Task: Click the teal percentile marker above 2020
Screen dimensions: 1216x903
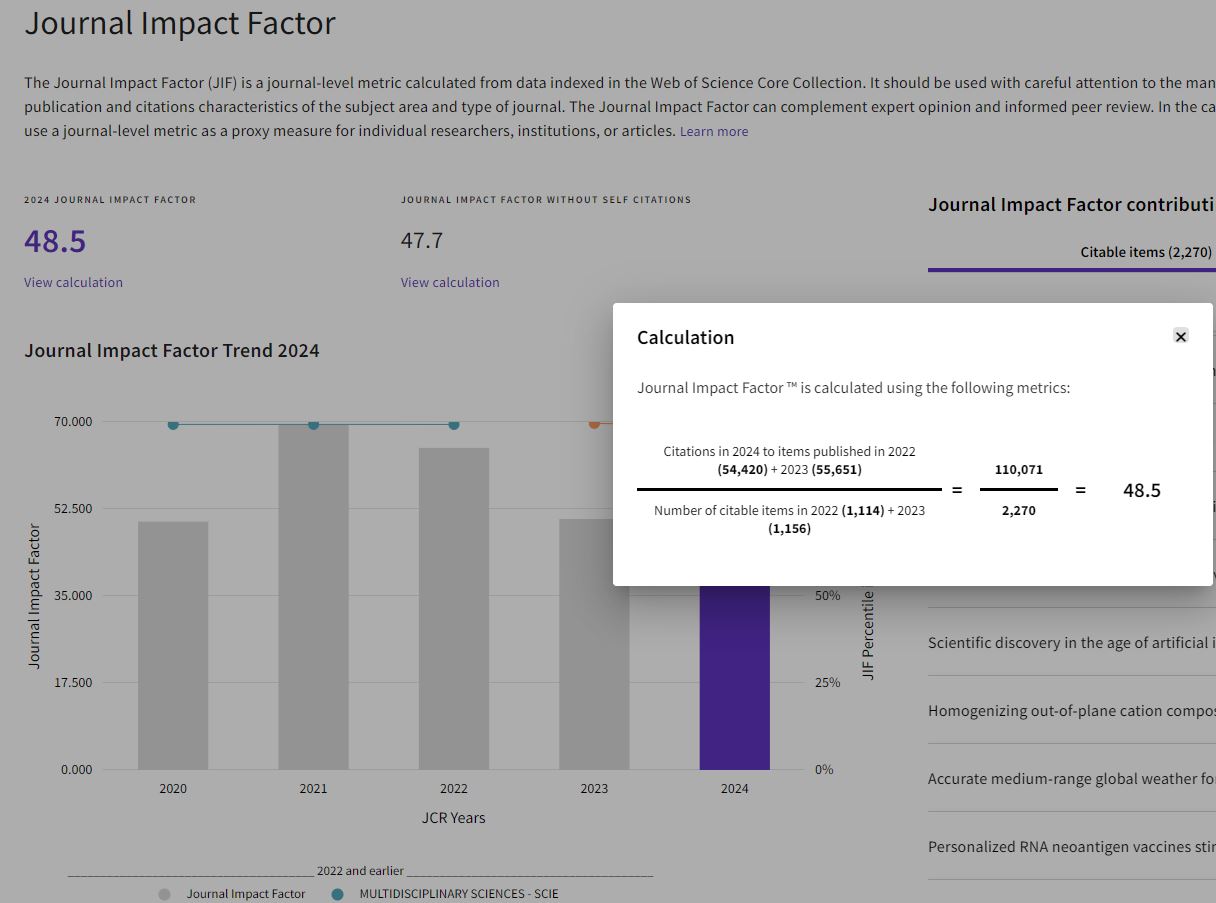Action: 173,424
